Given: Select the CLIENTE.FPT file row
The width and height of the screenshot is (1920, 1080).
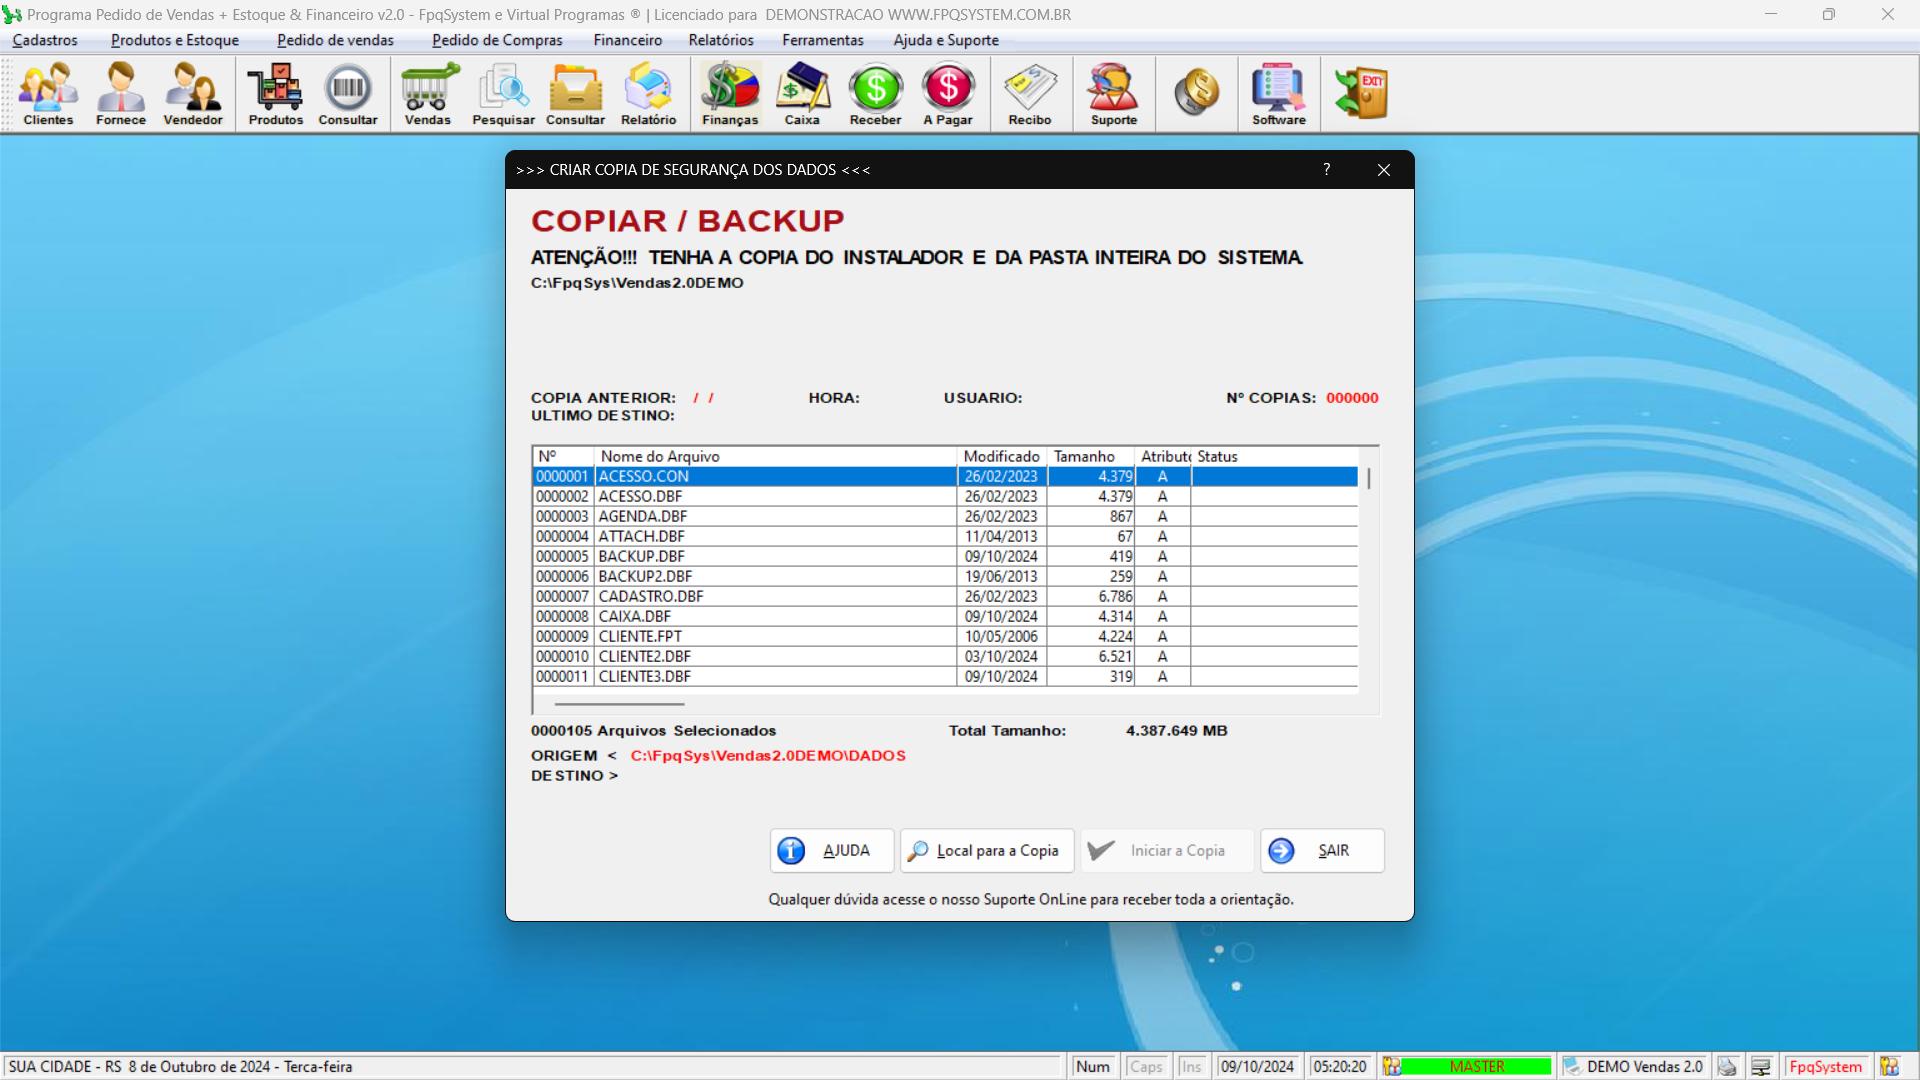Looking at the screenshot, I should [945, 637].
